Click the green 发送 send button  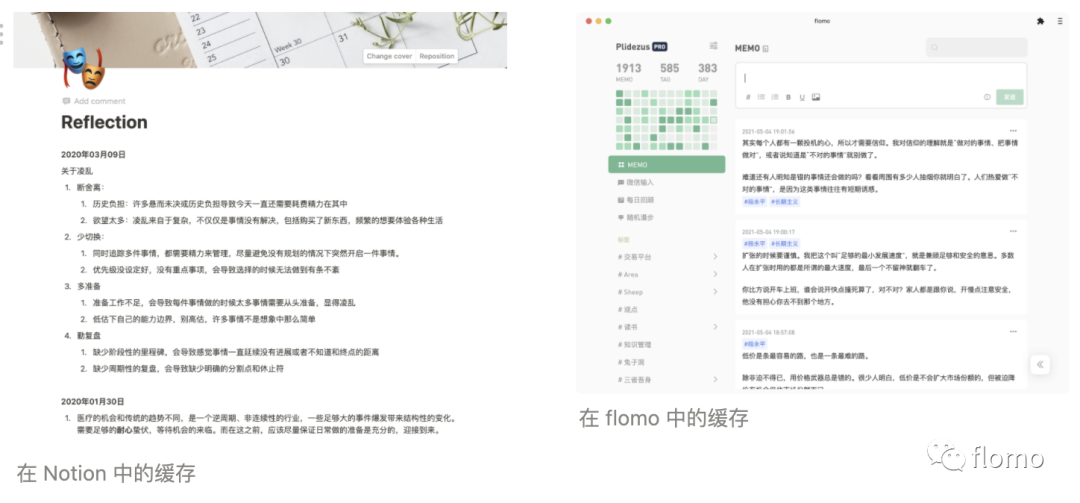(x=1009, y=97)
